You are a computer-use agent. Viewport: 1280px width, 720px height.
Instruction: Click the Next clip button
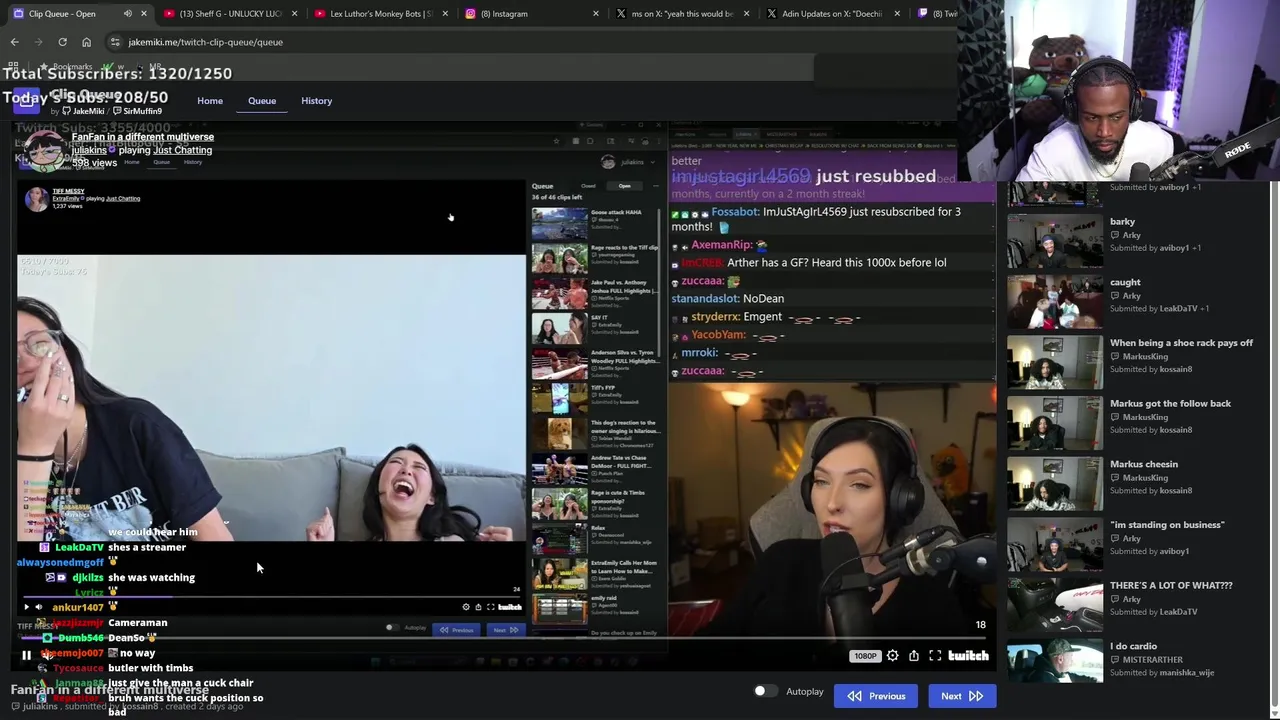tap(962, 696)
